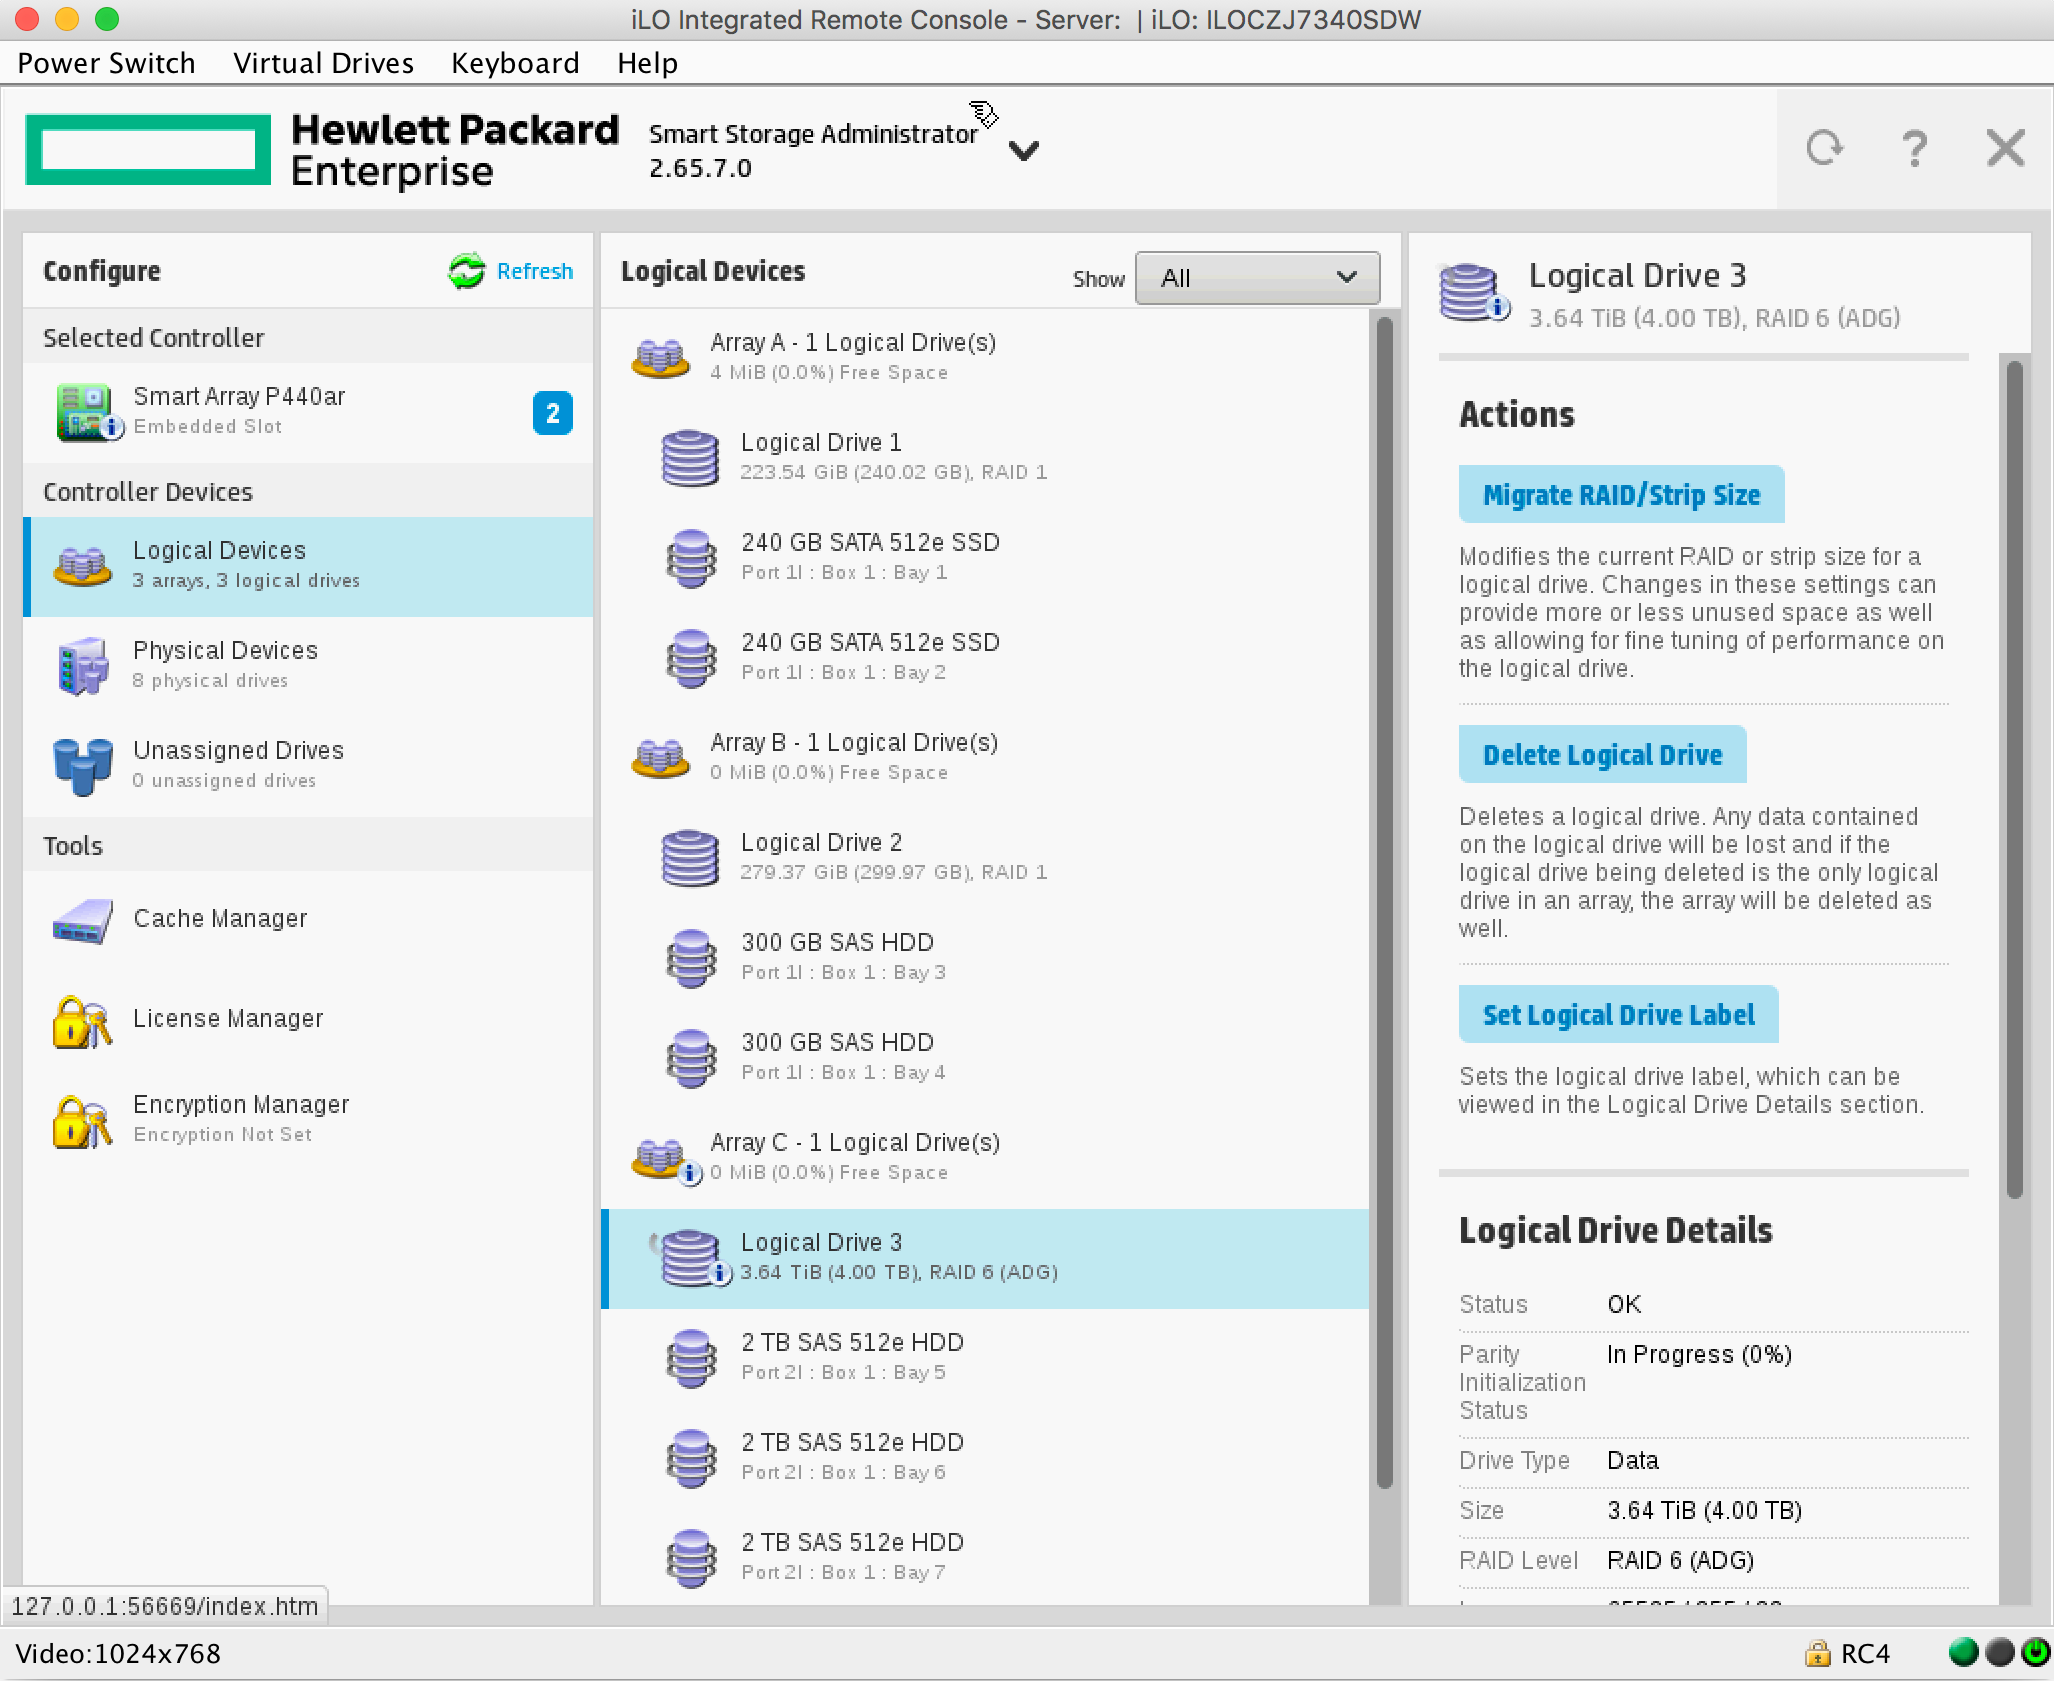Open the Power Switch menu
The height and width of the screenshot is (1681, 2054).
pos(106,63)
